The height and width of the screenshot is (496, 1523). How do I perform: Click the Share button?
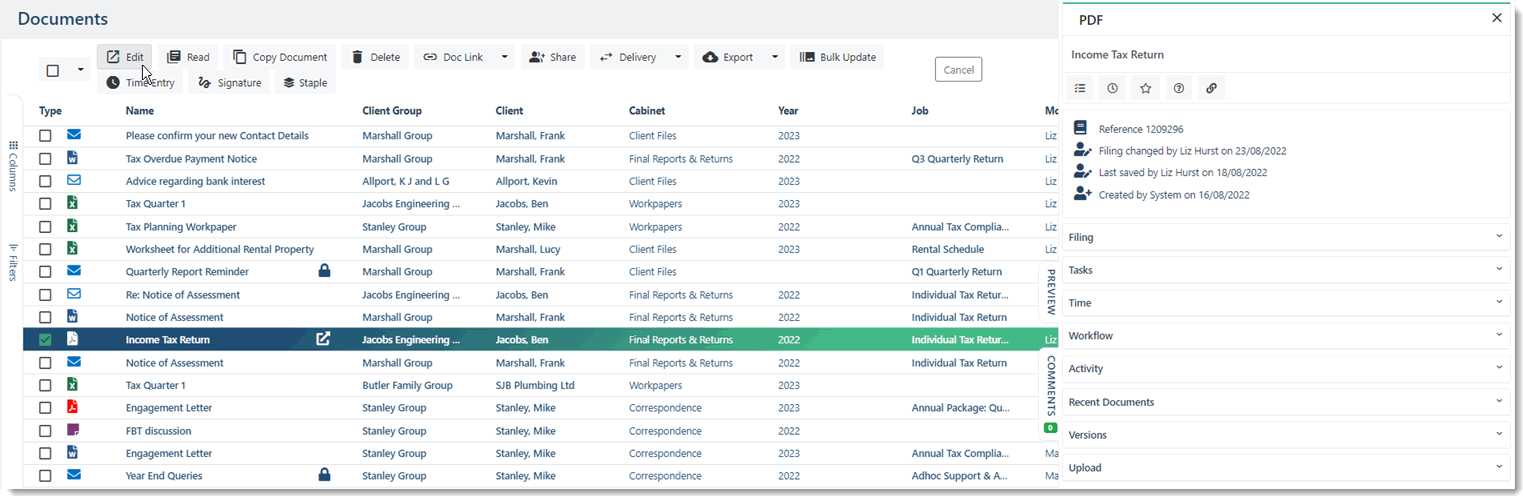pyautogui.click(x=552, y=57)
